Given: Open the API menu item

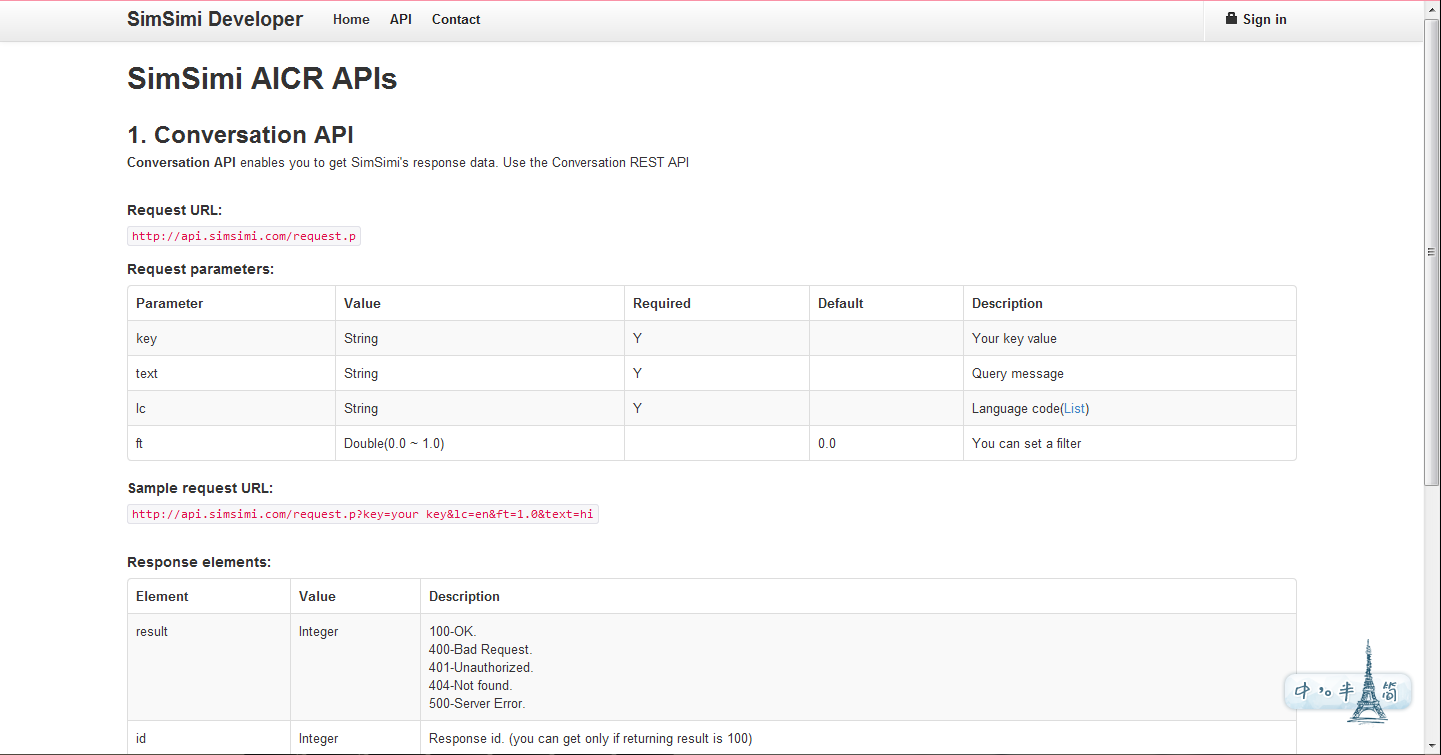Looking at the screenshot, I should click(401, 20).
